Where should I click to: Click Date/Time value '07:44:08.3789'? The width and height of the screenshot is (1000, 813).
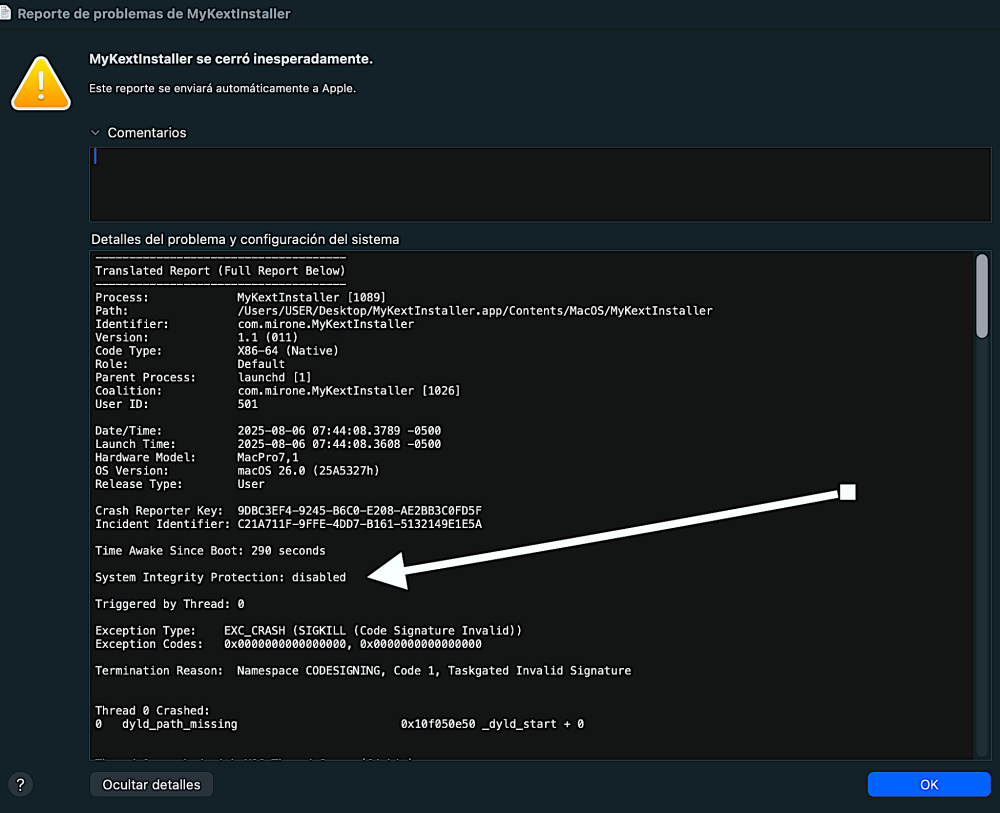(356, 431)
